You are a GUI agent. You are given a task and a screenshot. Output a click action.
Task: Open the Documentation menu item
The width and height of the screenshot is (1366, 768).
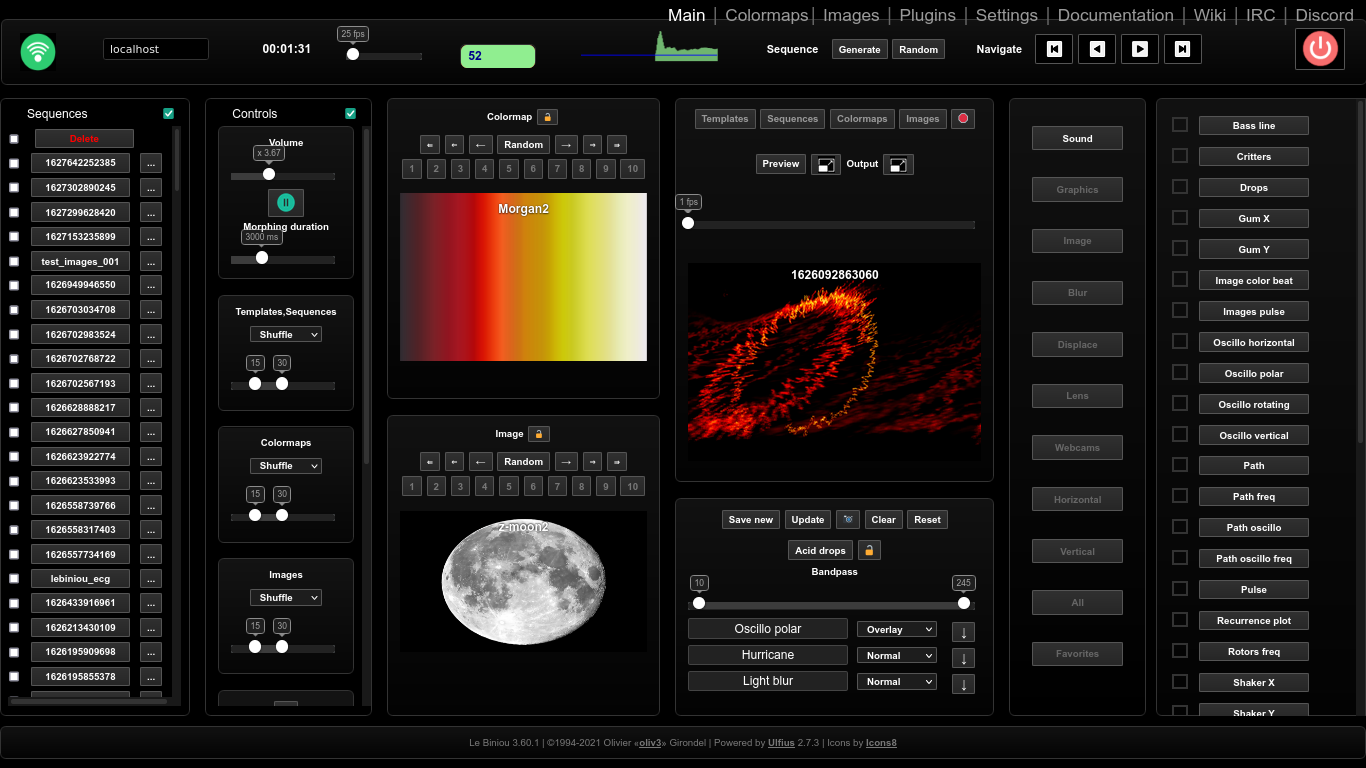(x=1115, y=15)
